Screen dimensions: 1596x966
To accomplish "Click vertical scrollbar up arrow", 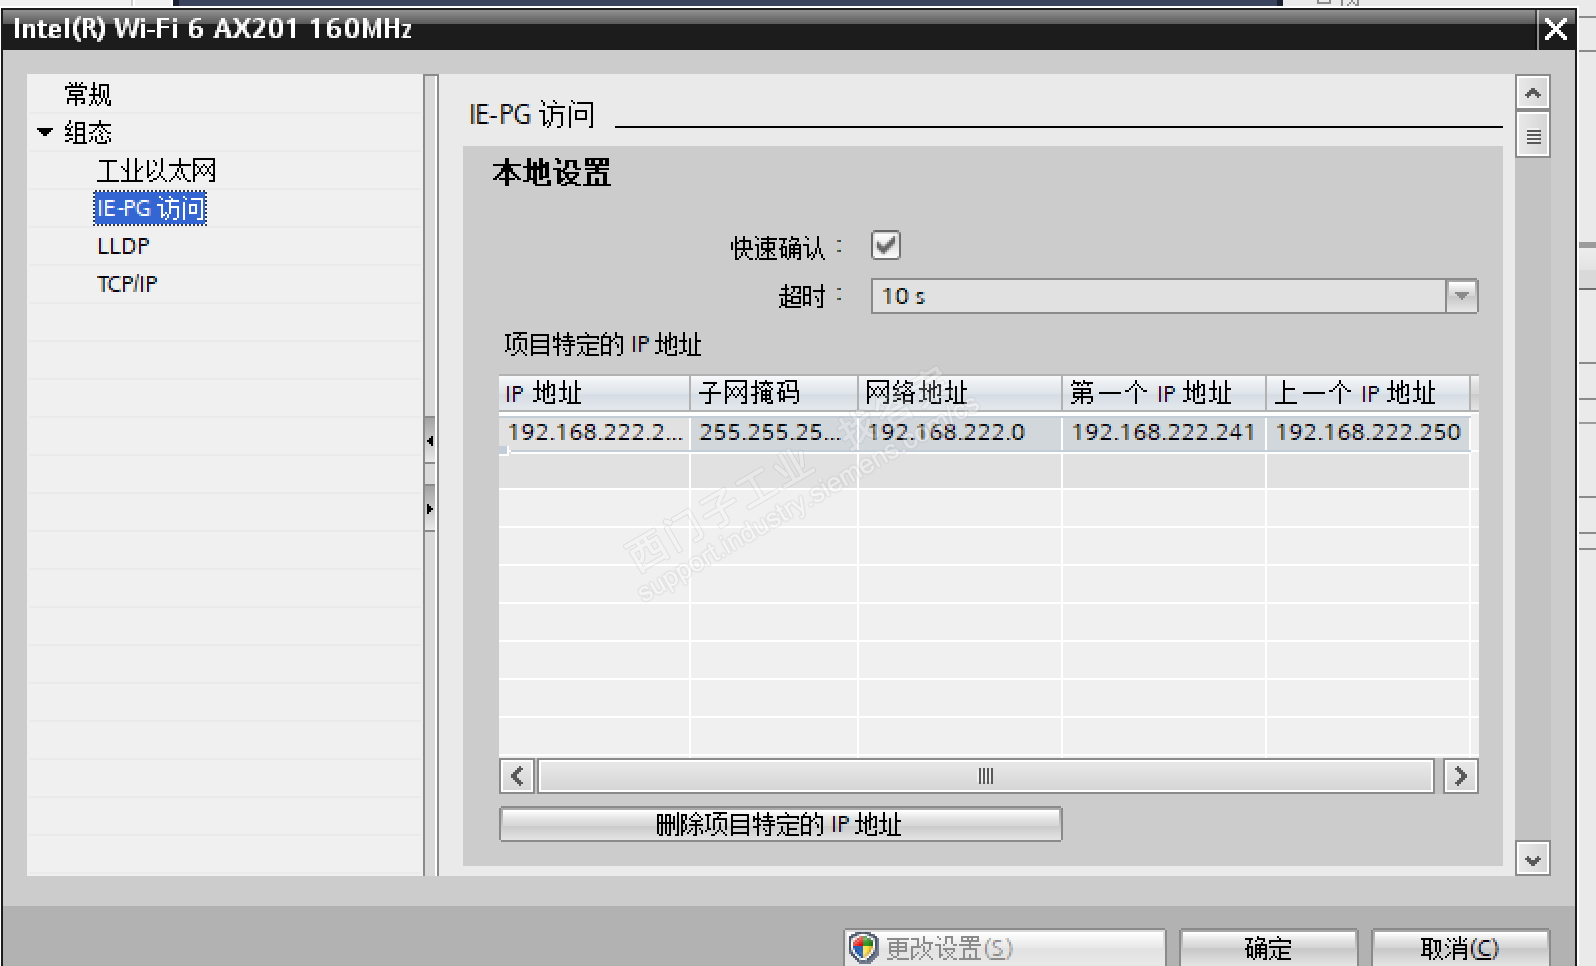I will coord(1533,93).
